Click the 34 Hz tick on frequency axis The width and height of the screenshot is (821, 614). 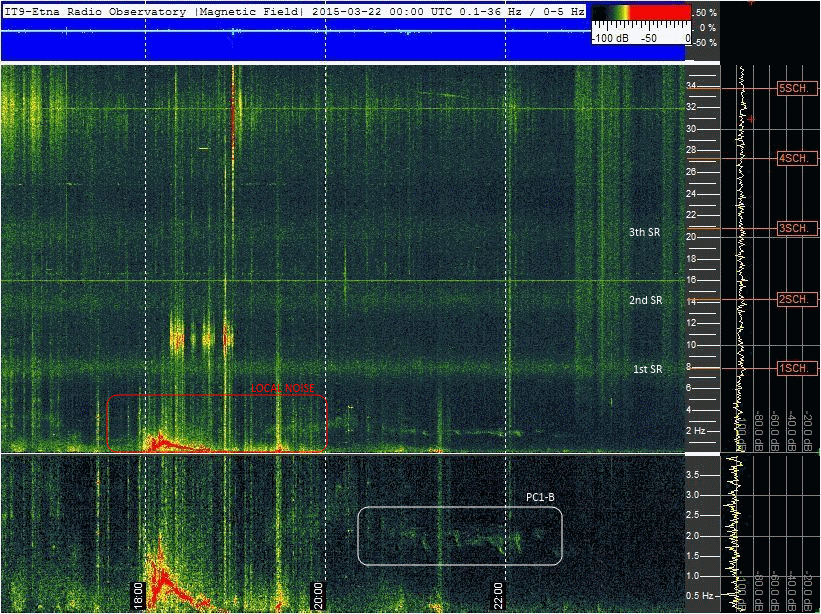click(x=690, y=86)
